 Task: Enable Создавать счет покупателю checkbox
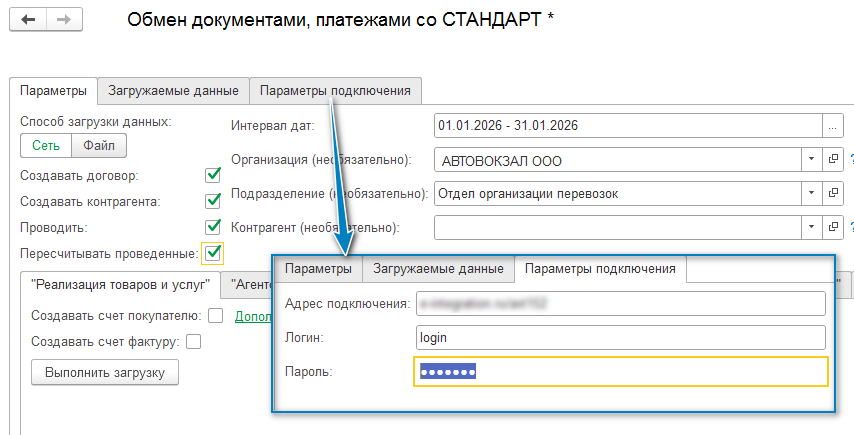(x=215, y=316)
